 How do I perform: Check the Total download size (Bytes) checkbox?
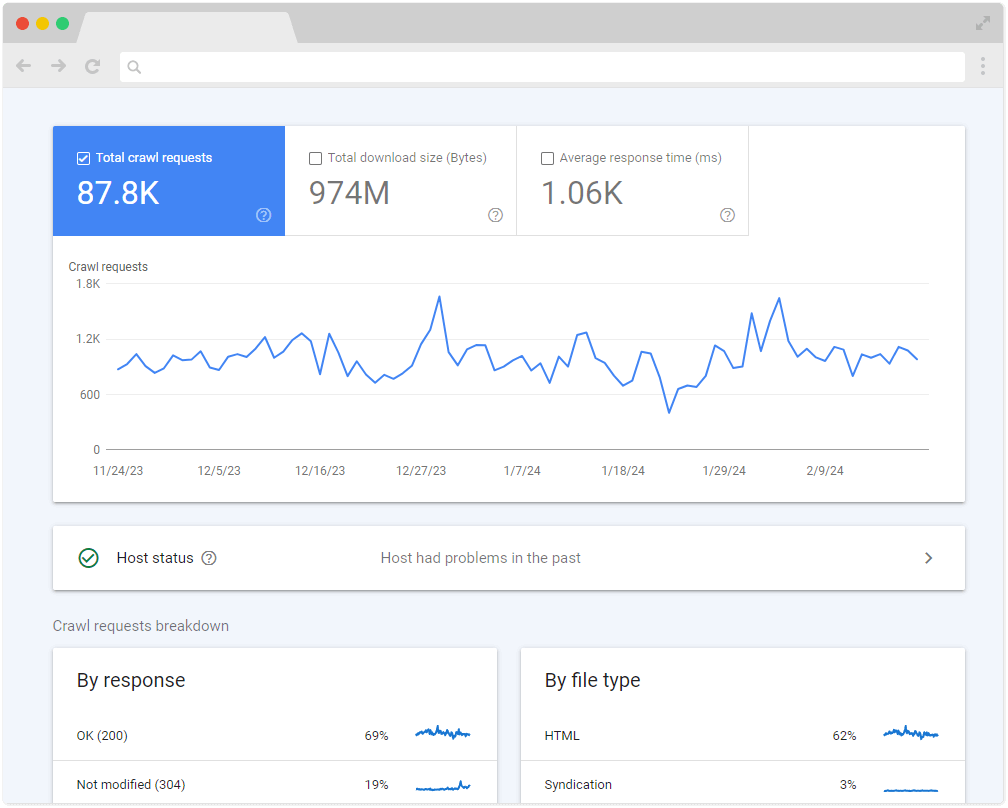click(316, 158)
